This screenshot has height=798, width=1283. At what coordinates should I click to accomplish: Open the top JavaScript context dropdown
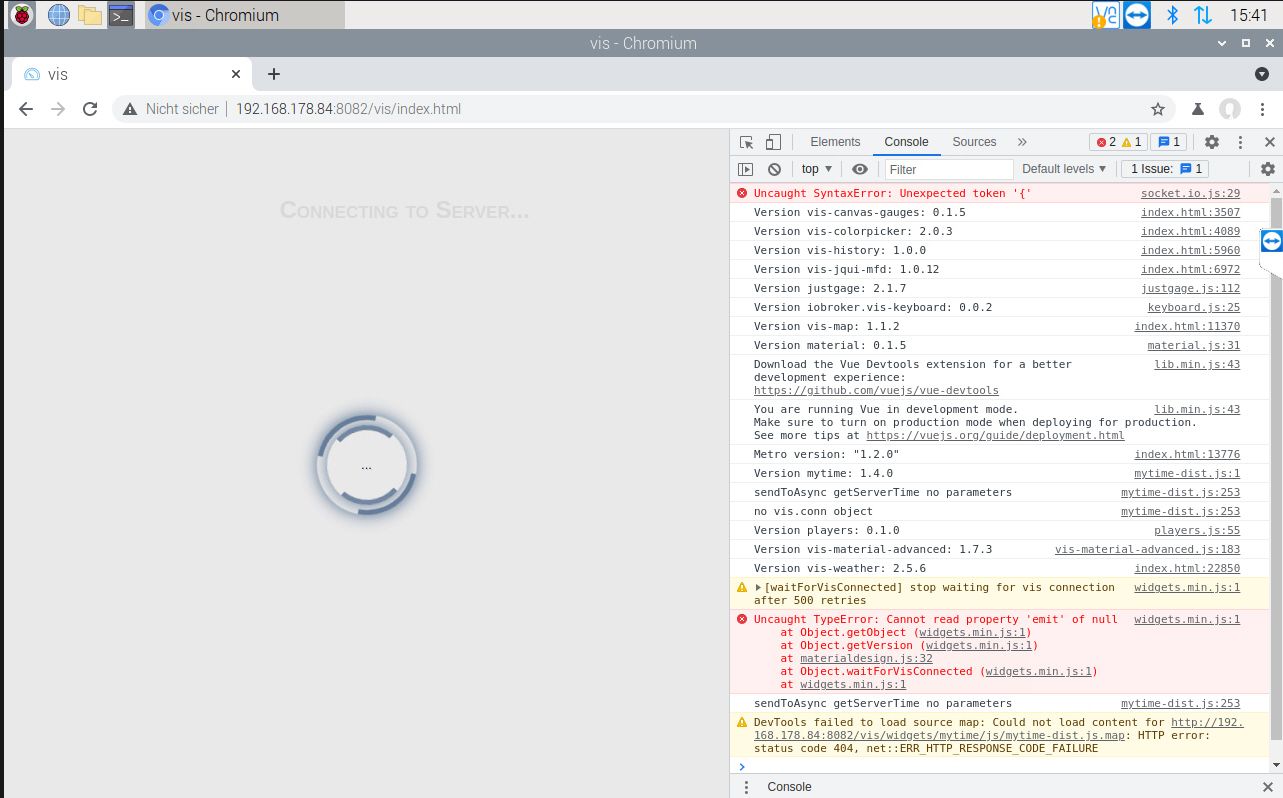tap(816, 169)
